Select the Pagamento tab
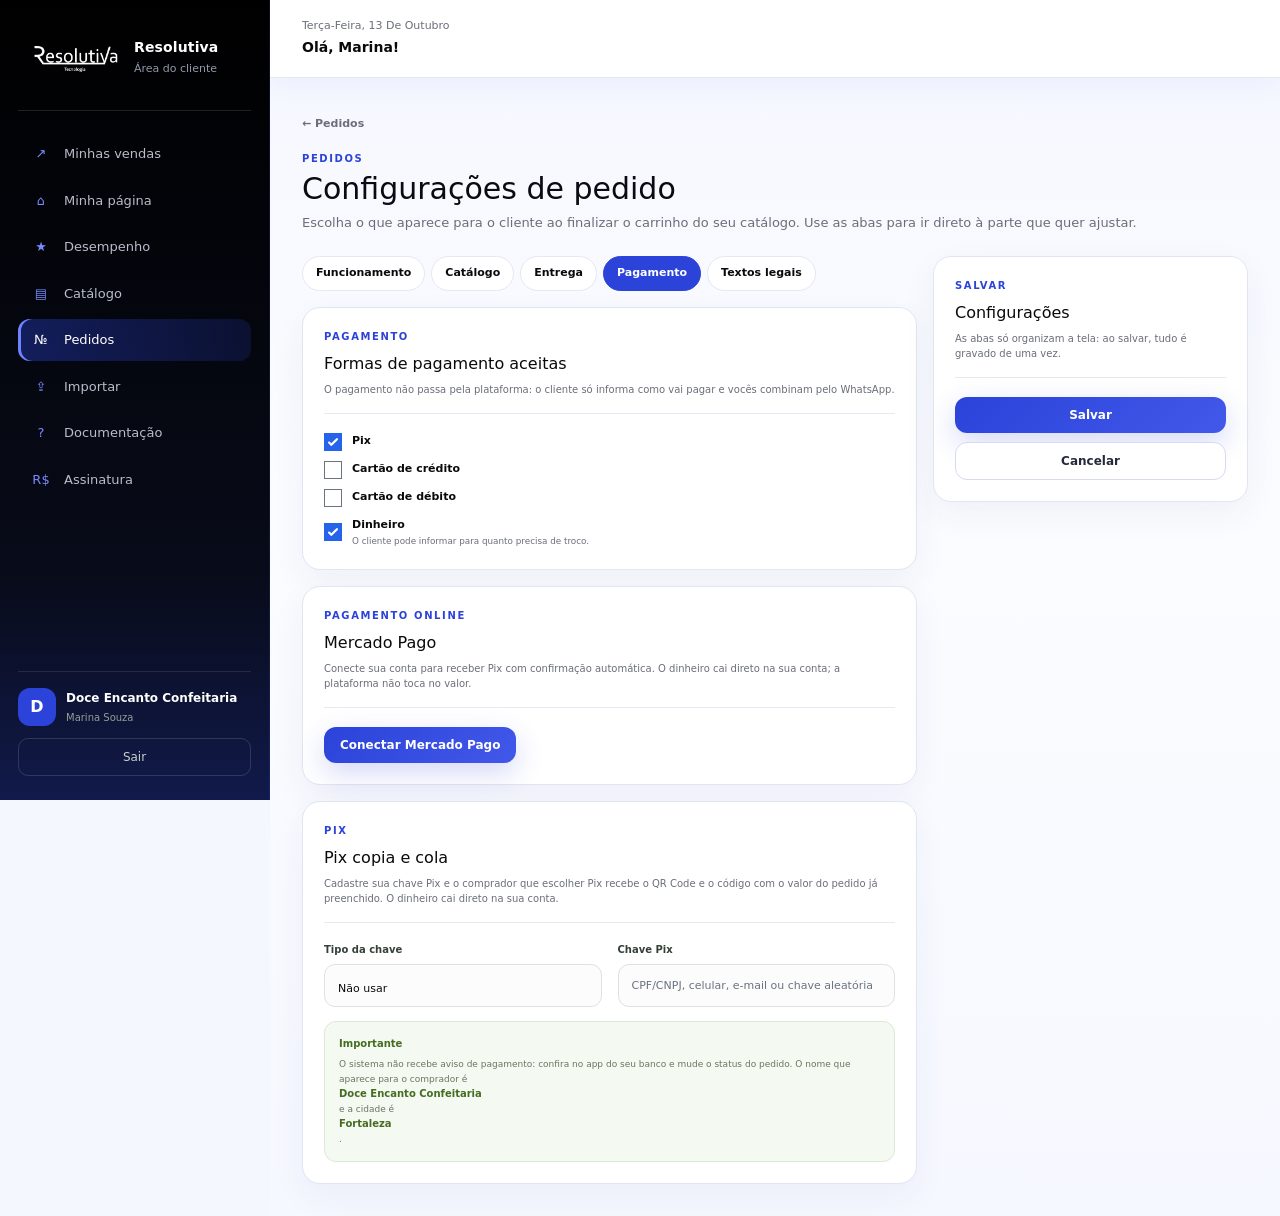 652,273
